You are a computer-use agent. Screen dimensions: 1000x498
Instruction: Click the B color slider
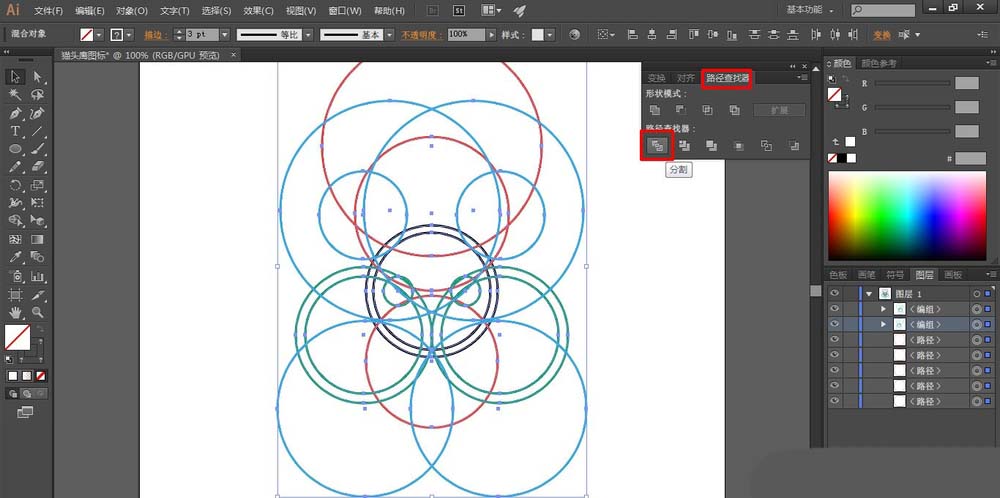click(x=913, y=131)
